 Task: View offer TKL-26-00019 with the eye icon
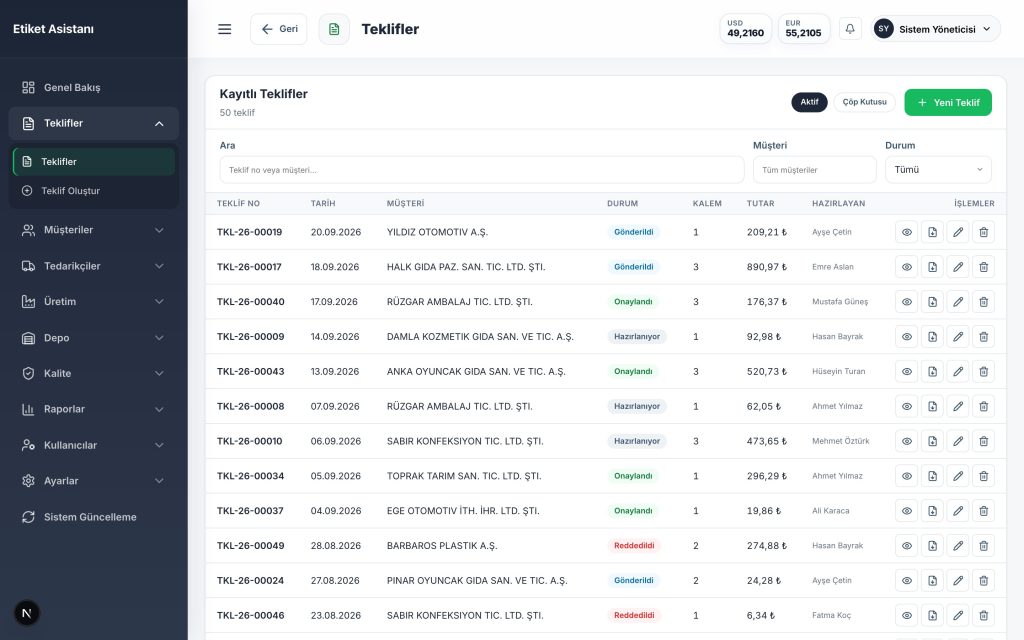pyautogui.click(x=906, y=232)
